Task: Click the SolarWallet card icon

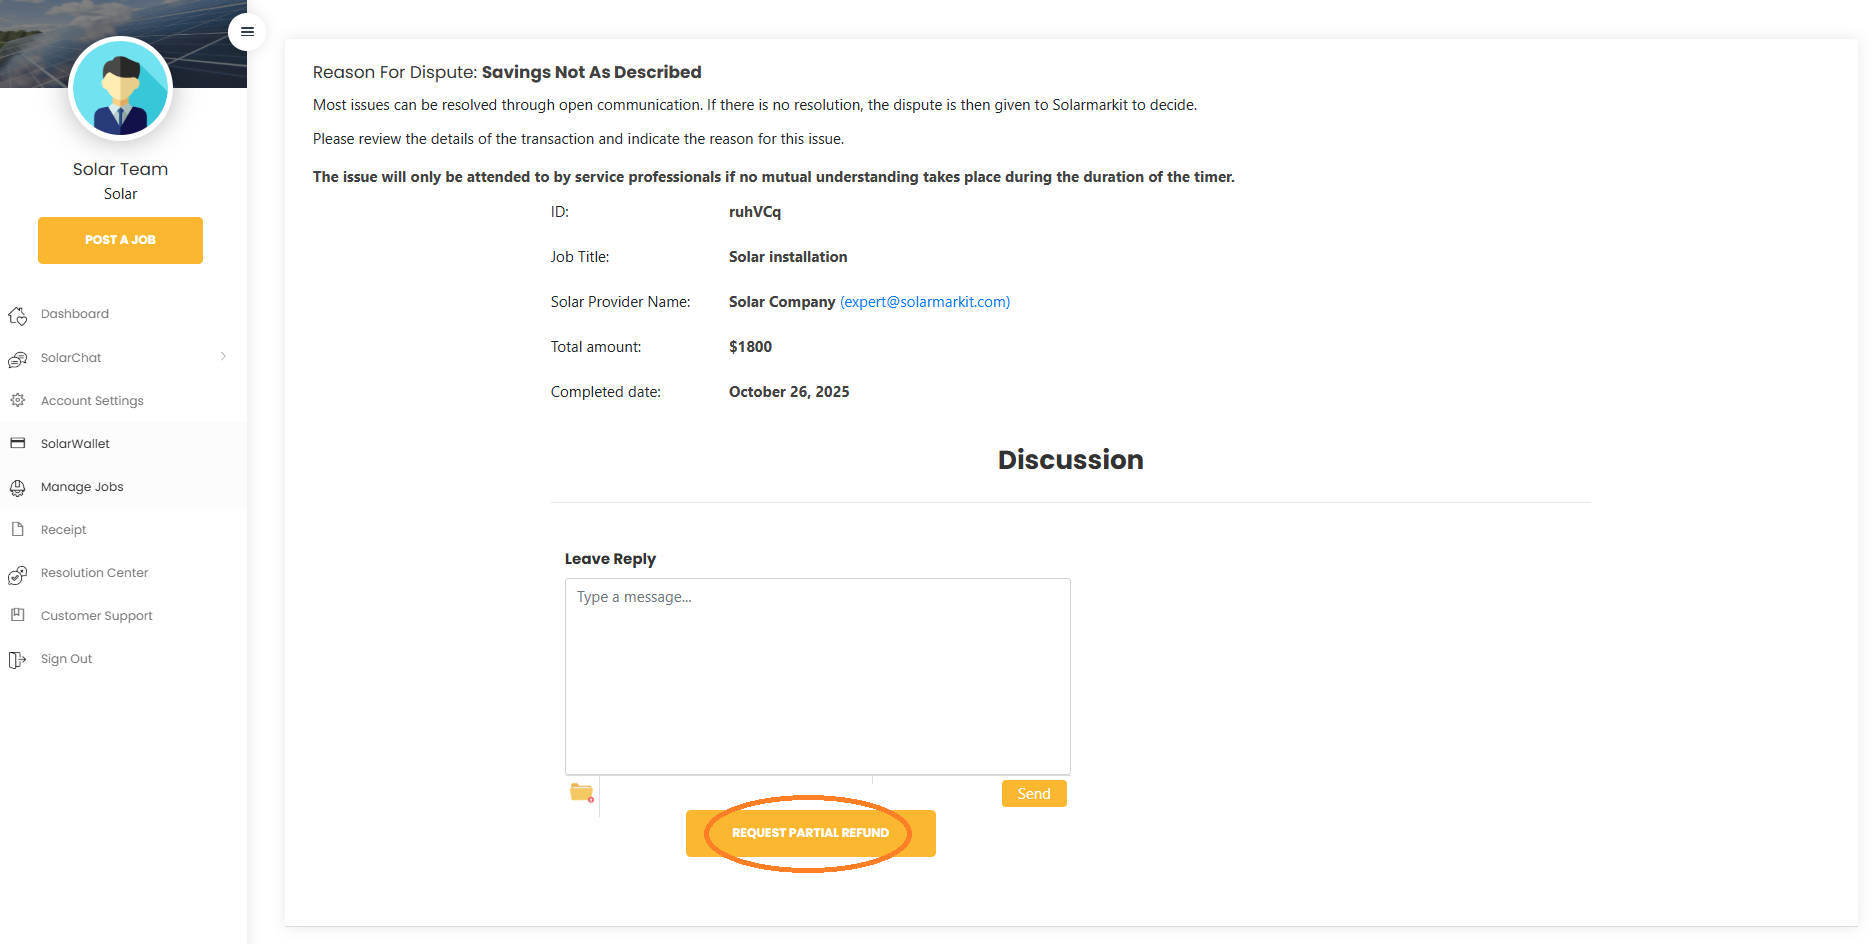Action: click(x=18, y=443)
